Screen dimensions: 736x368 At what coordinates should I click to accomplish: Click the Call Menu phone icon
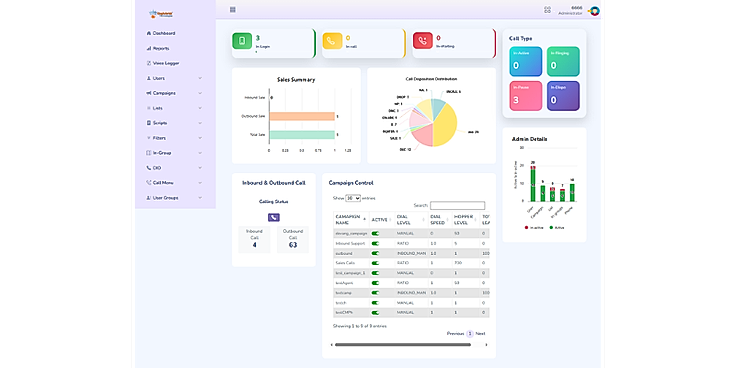(149, 183)
